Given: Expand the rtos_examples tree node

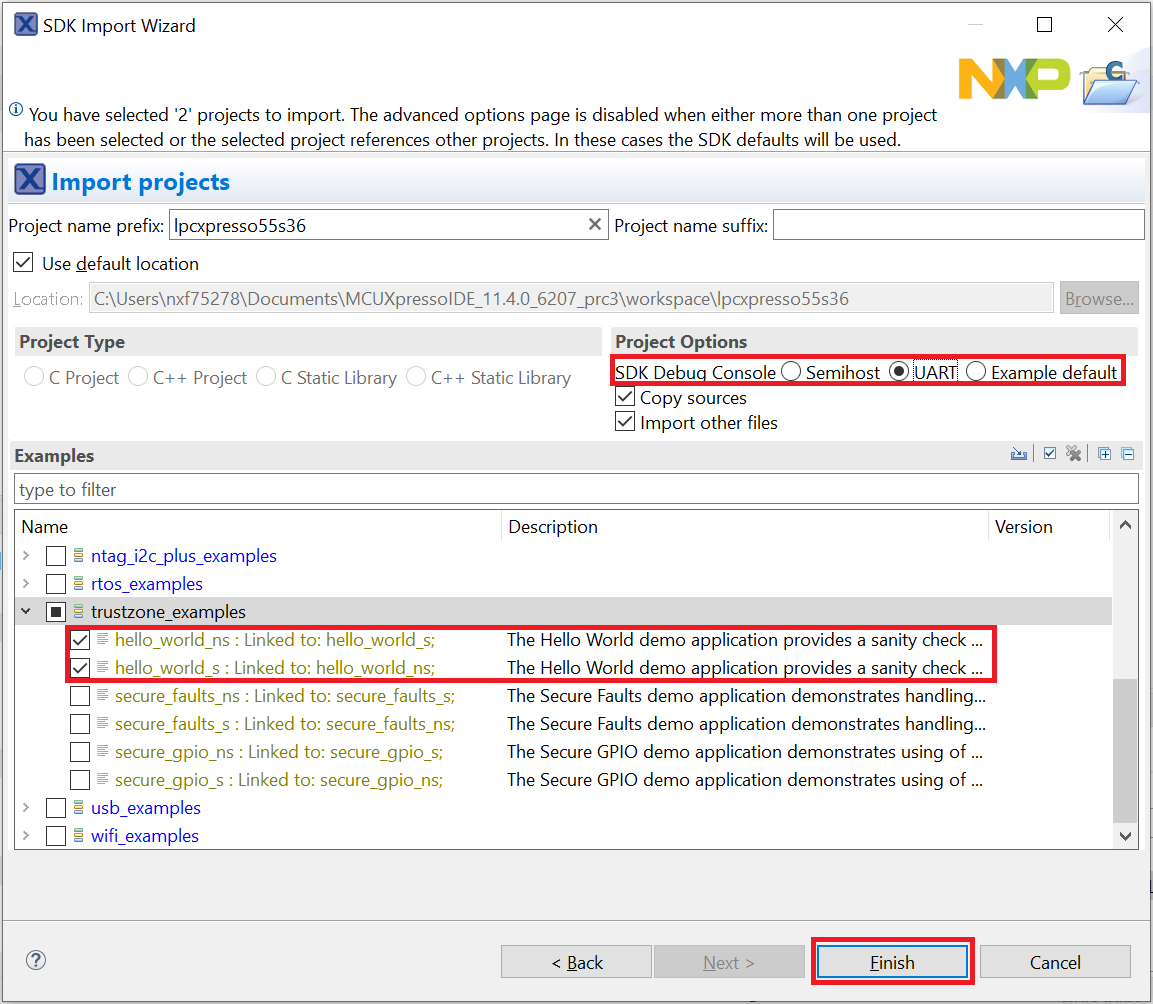Looking at the screenshot, I should tap(27, 584).
